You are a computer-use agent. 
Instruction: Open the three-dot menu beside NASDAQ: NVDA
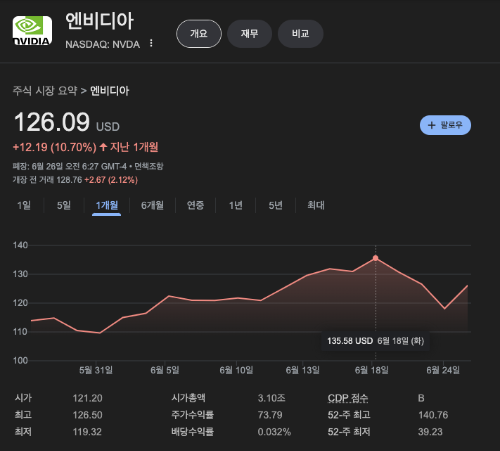[x=151, y=43]
